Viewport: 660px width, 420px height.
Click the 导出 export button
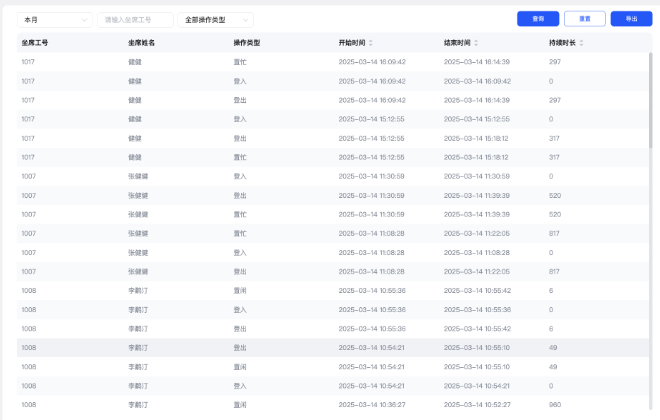coord(631,19)
